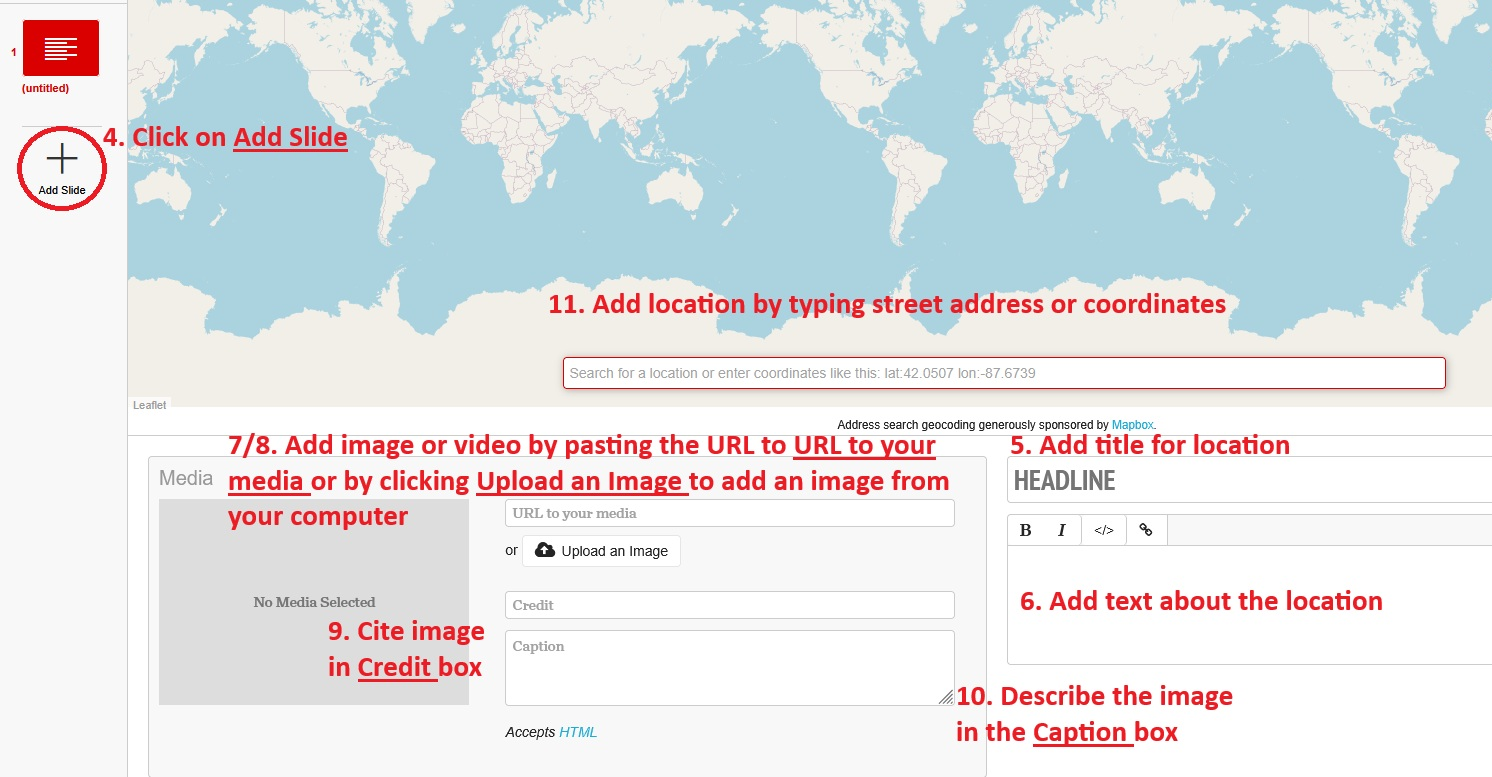
Task: Click inside the Caption text area
Action: (729, 667)
